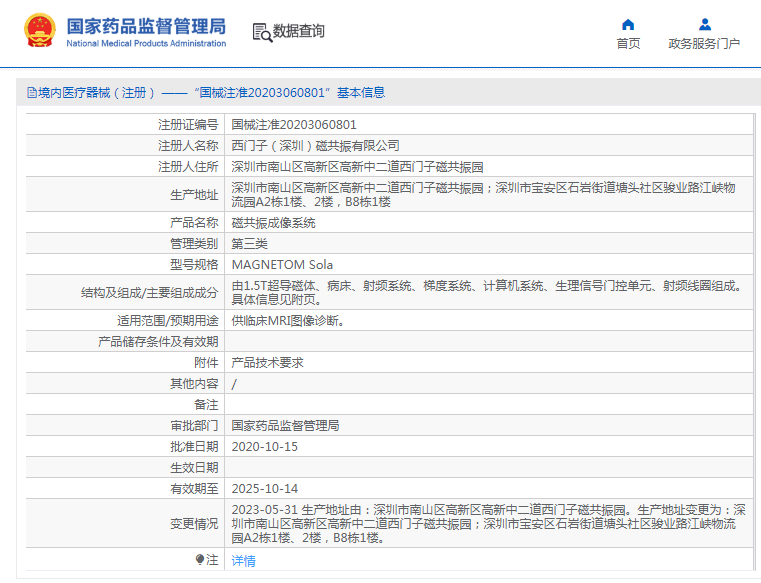Click the 变更情况 label
The image size is (761, 583).
tap(194, 524)
